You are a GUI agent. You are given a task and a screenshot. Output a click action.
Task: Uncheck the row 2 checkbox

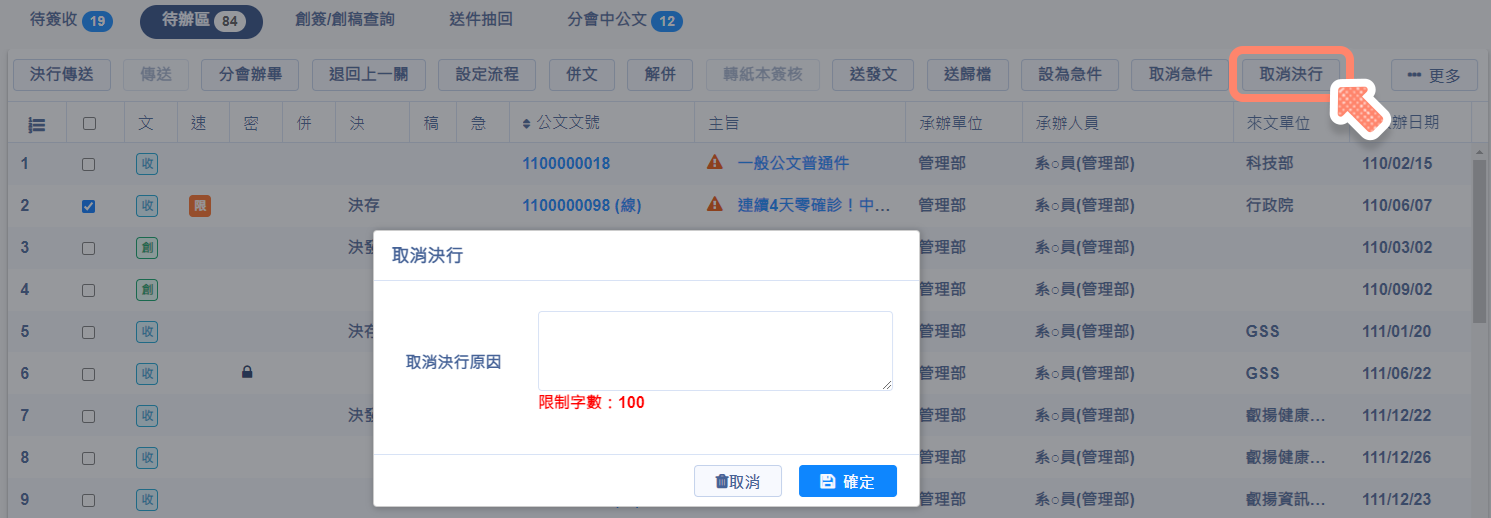point(89,206)
